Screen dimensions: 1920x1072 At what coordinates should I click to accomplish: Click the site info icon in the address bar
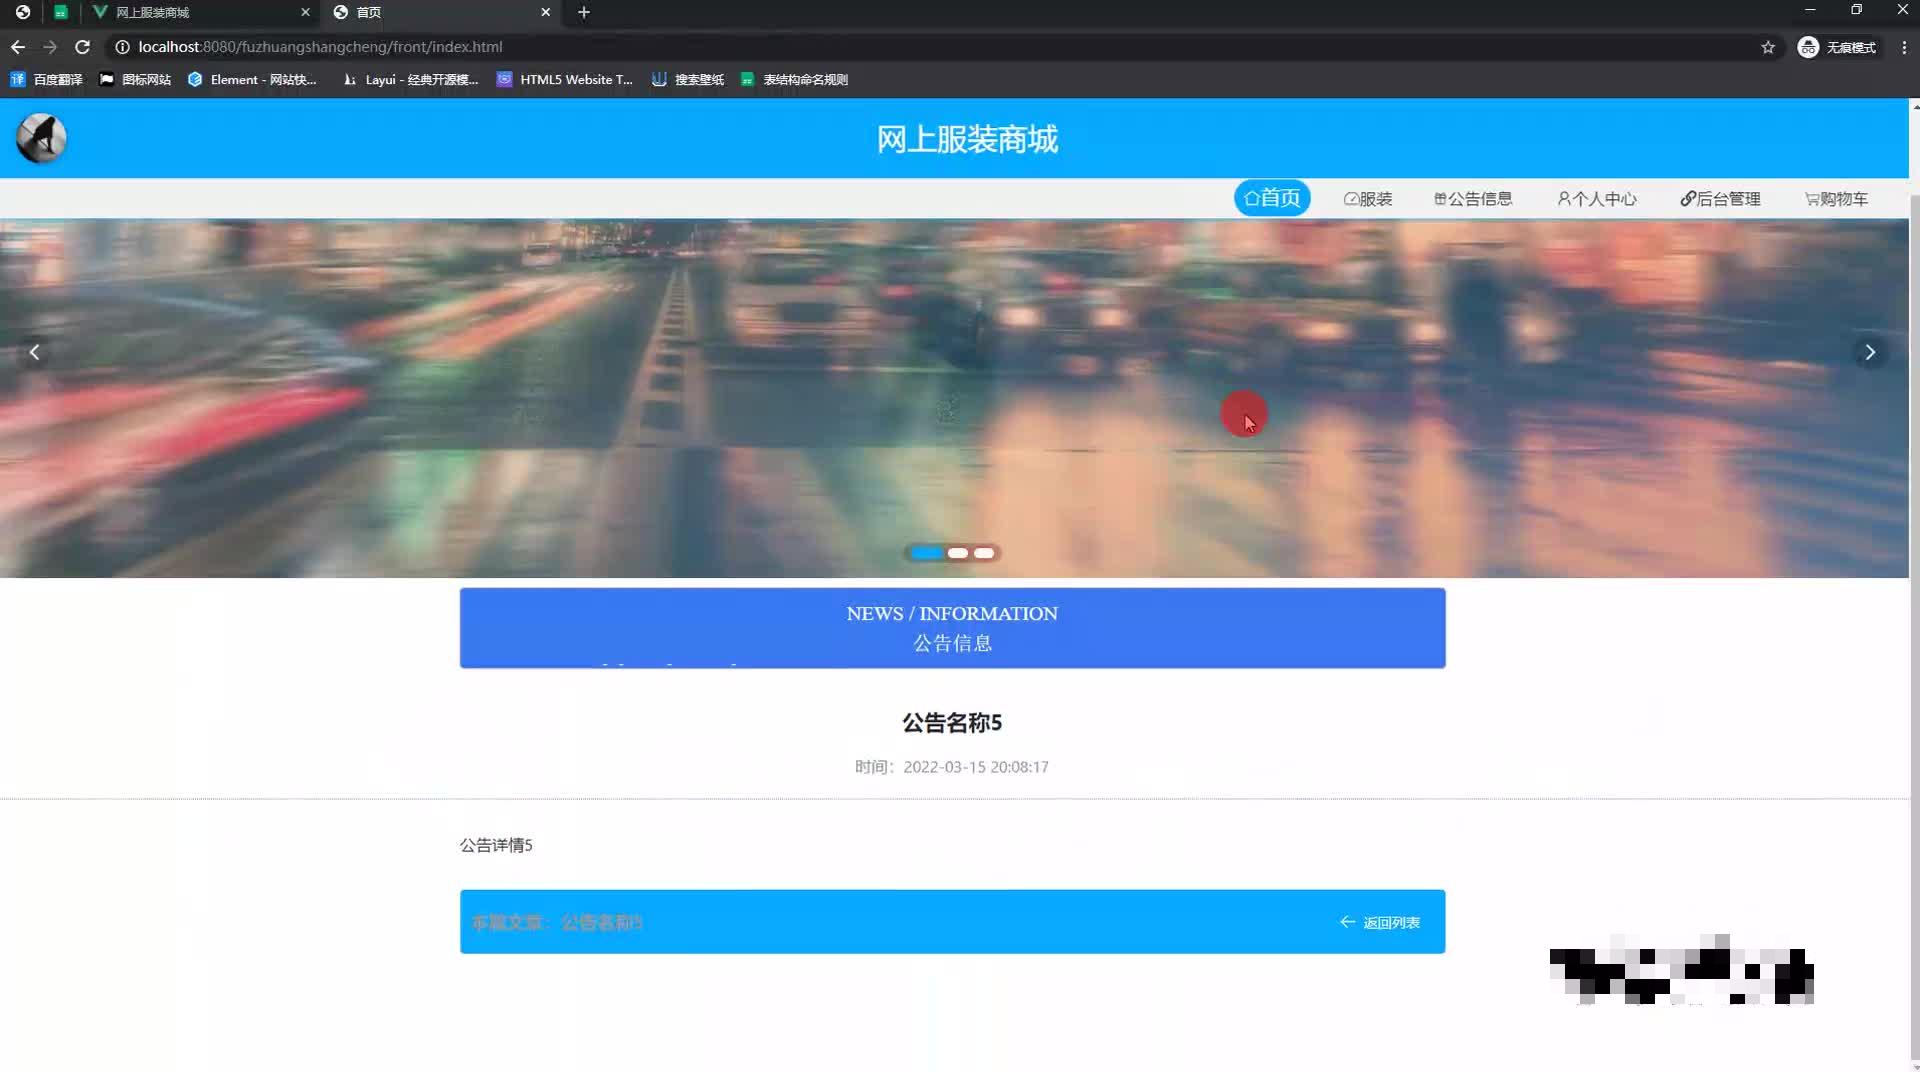tap(122, 47)
